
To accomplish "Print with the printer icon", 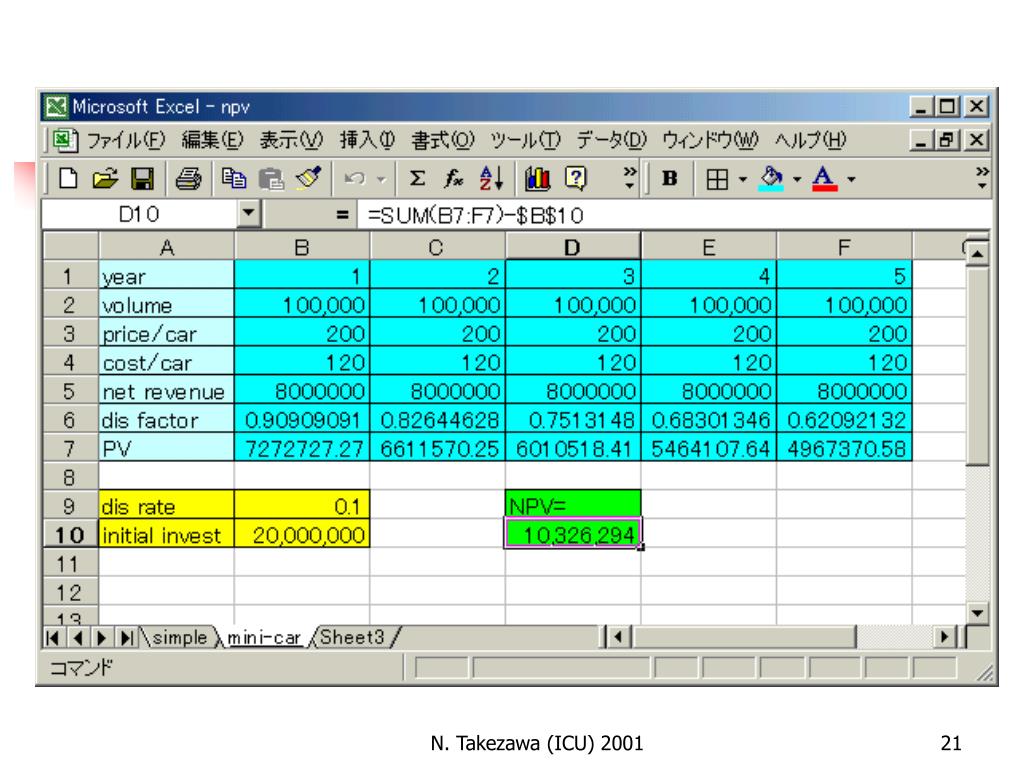I will (189, 178).
